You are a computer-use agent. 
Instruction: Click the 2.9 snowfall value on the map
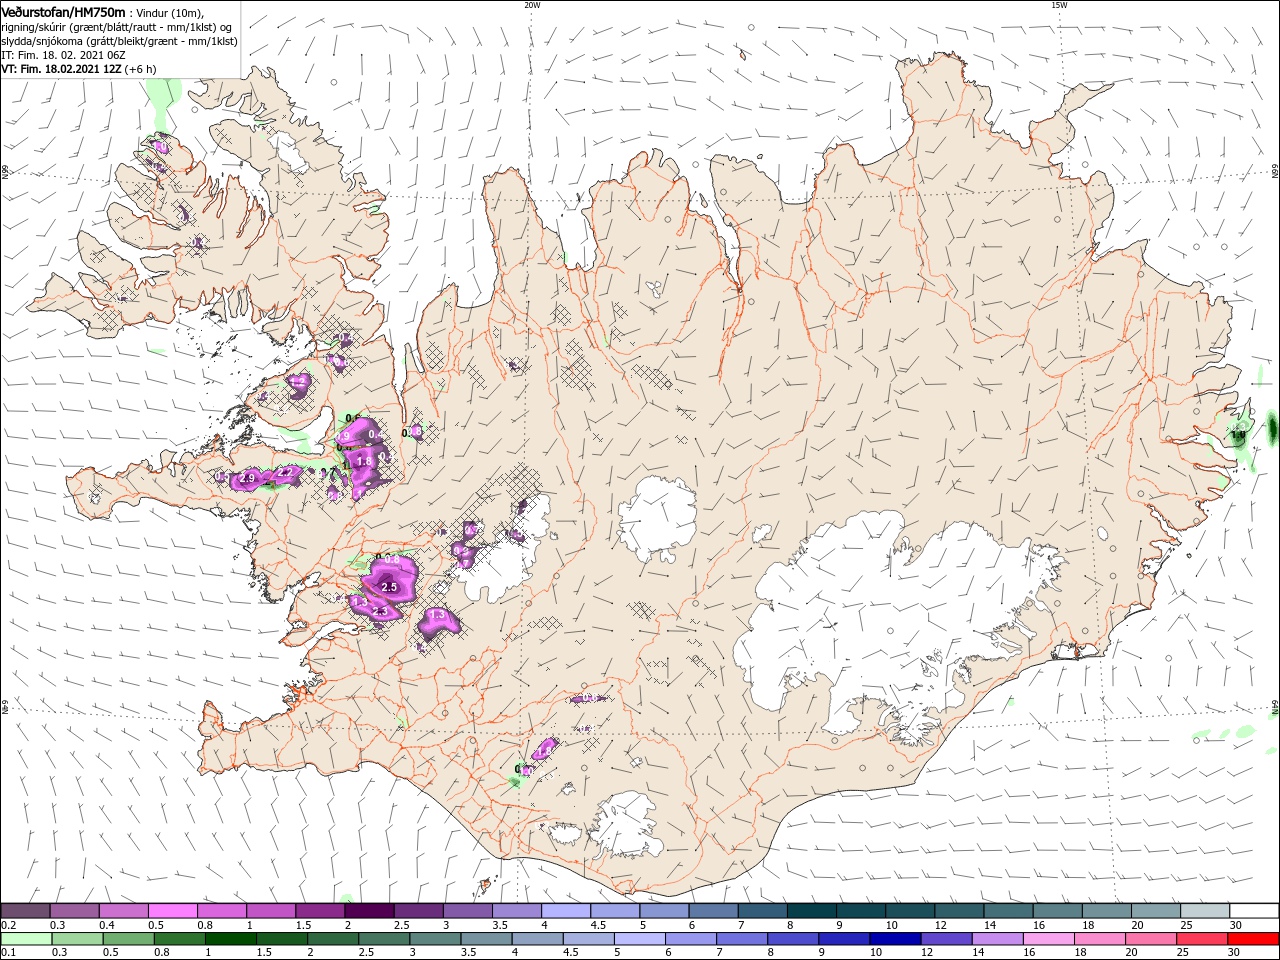click(248, 480)
